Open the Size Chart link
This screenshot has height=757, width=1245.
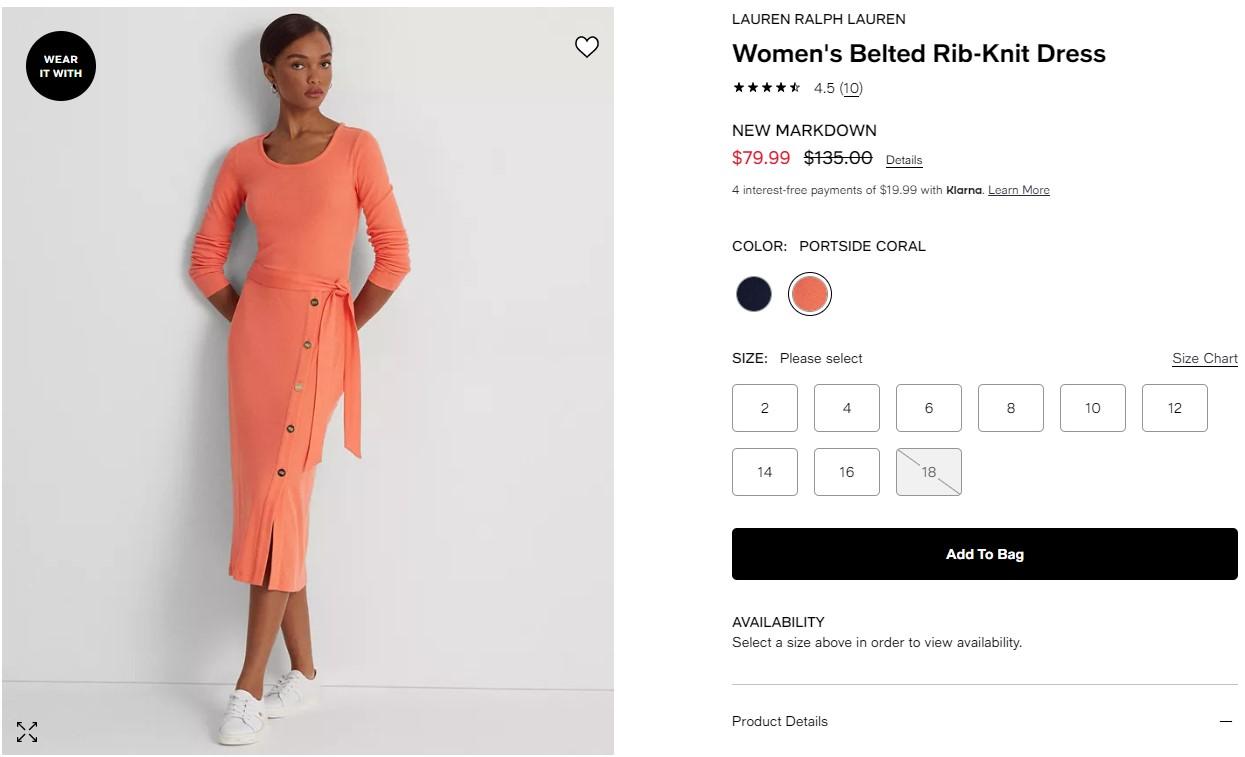tap(1205, 359)
